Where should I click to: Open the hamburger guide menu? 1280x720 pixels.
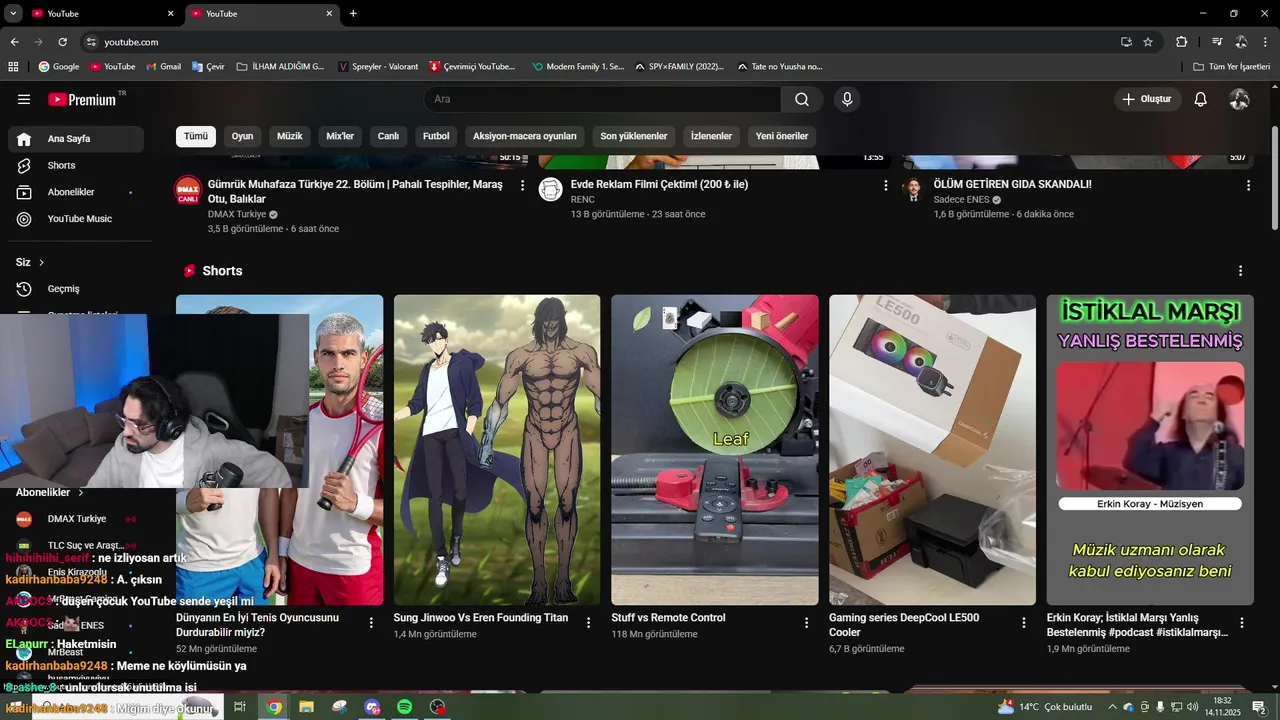[x=24, y=99]
